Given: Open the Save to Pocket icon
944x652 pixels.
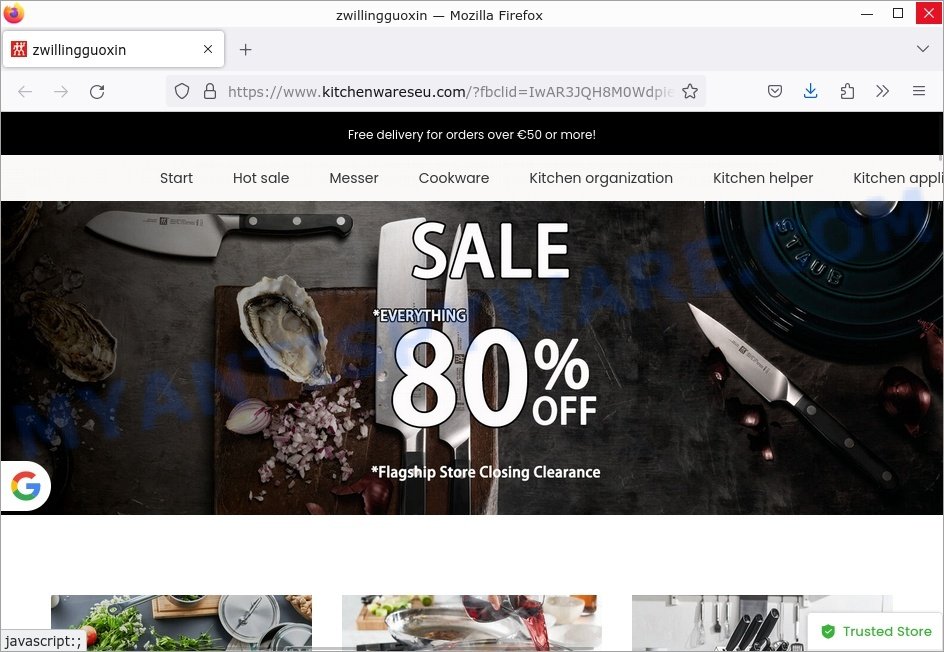Looking at the screenshot, I should (775, 92).
